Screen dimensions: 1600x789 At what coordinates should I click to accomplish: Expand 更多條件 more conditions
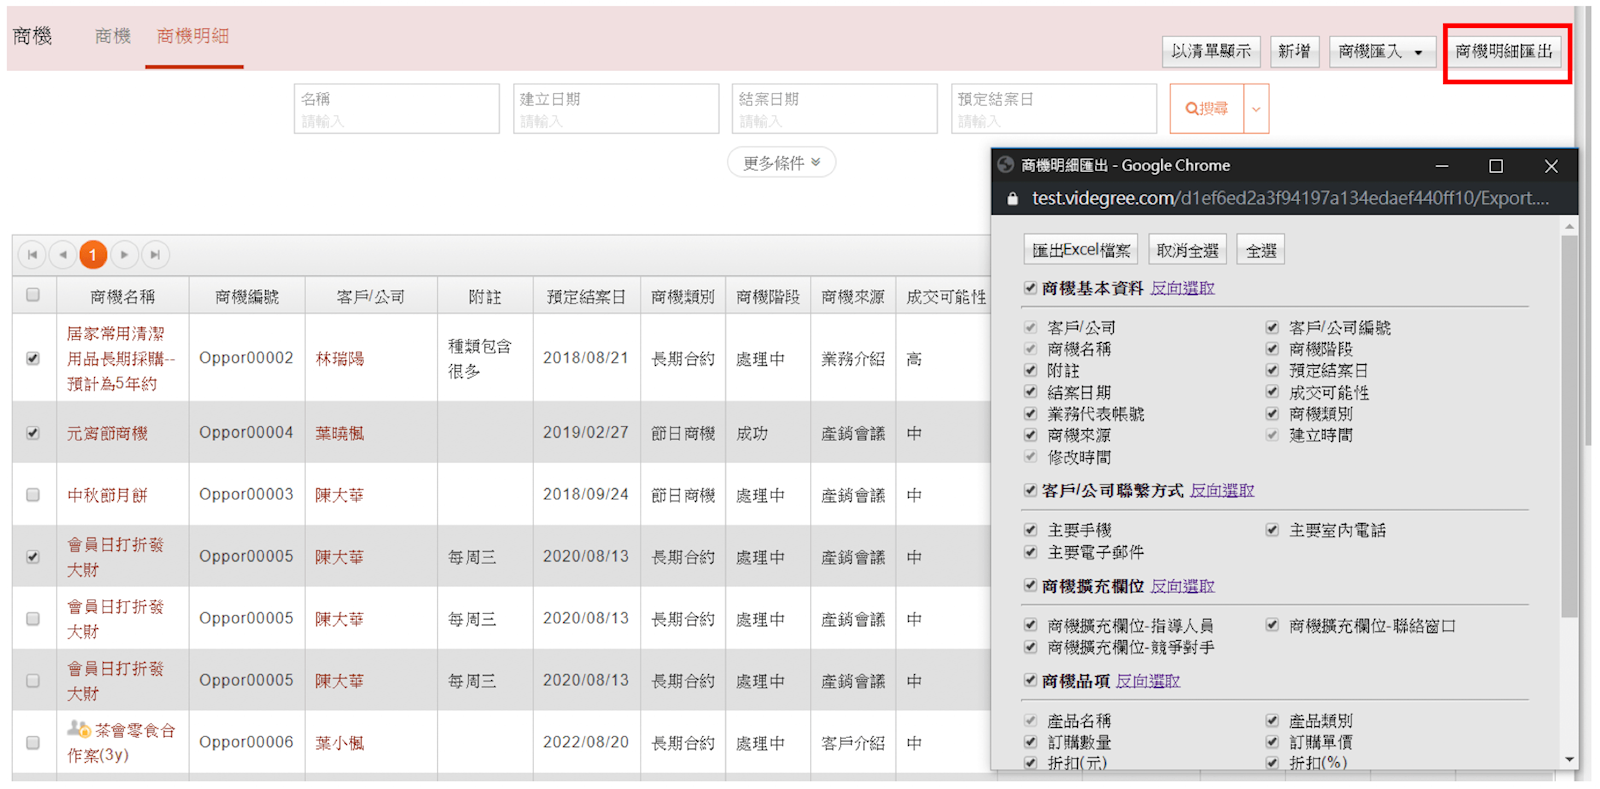[781, 162]
